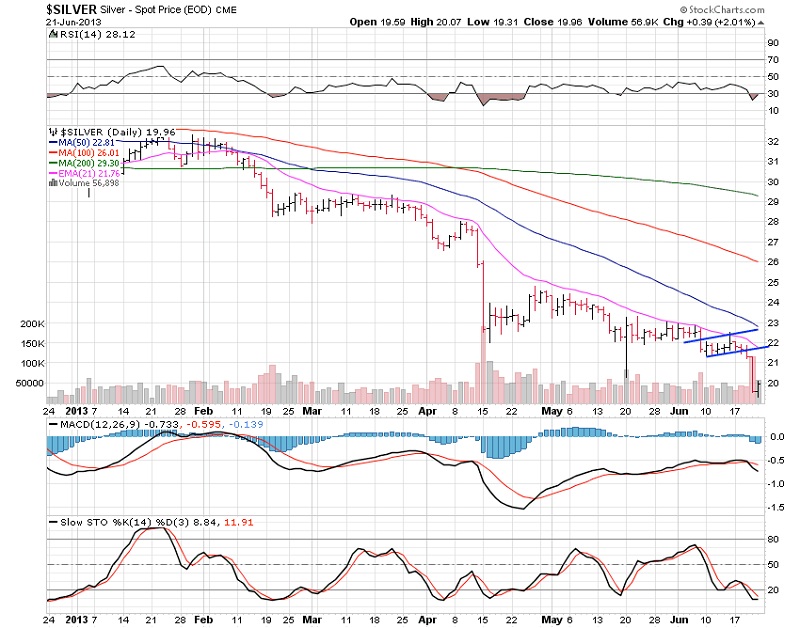The height and width of the screenshot is (628, 800).
Task: Click the Volume 56,898 legend text
Action: point(89,183)
